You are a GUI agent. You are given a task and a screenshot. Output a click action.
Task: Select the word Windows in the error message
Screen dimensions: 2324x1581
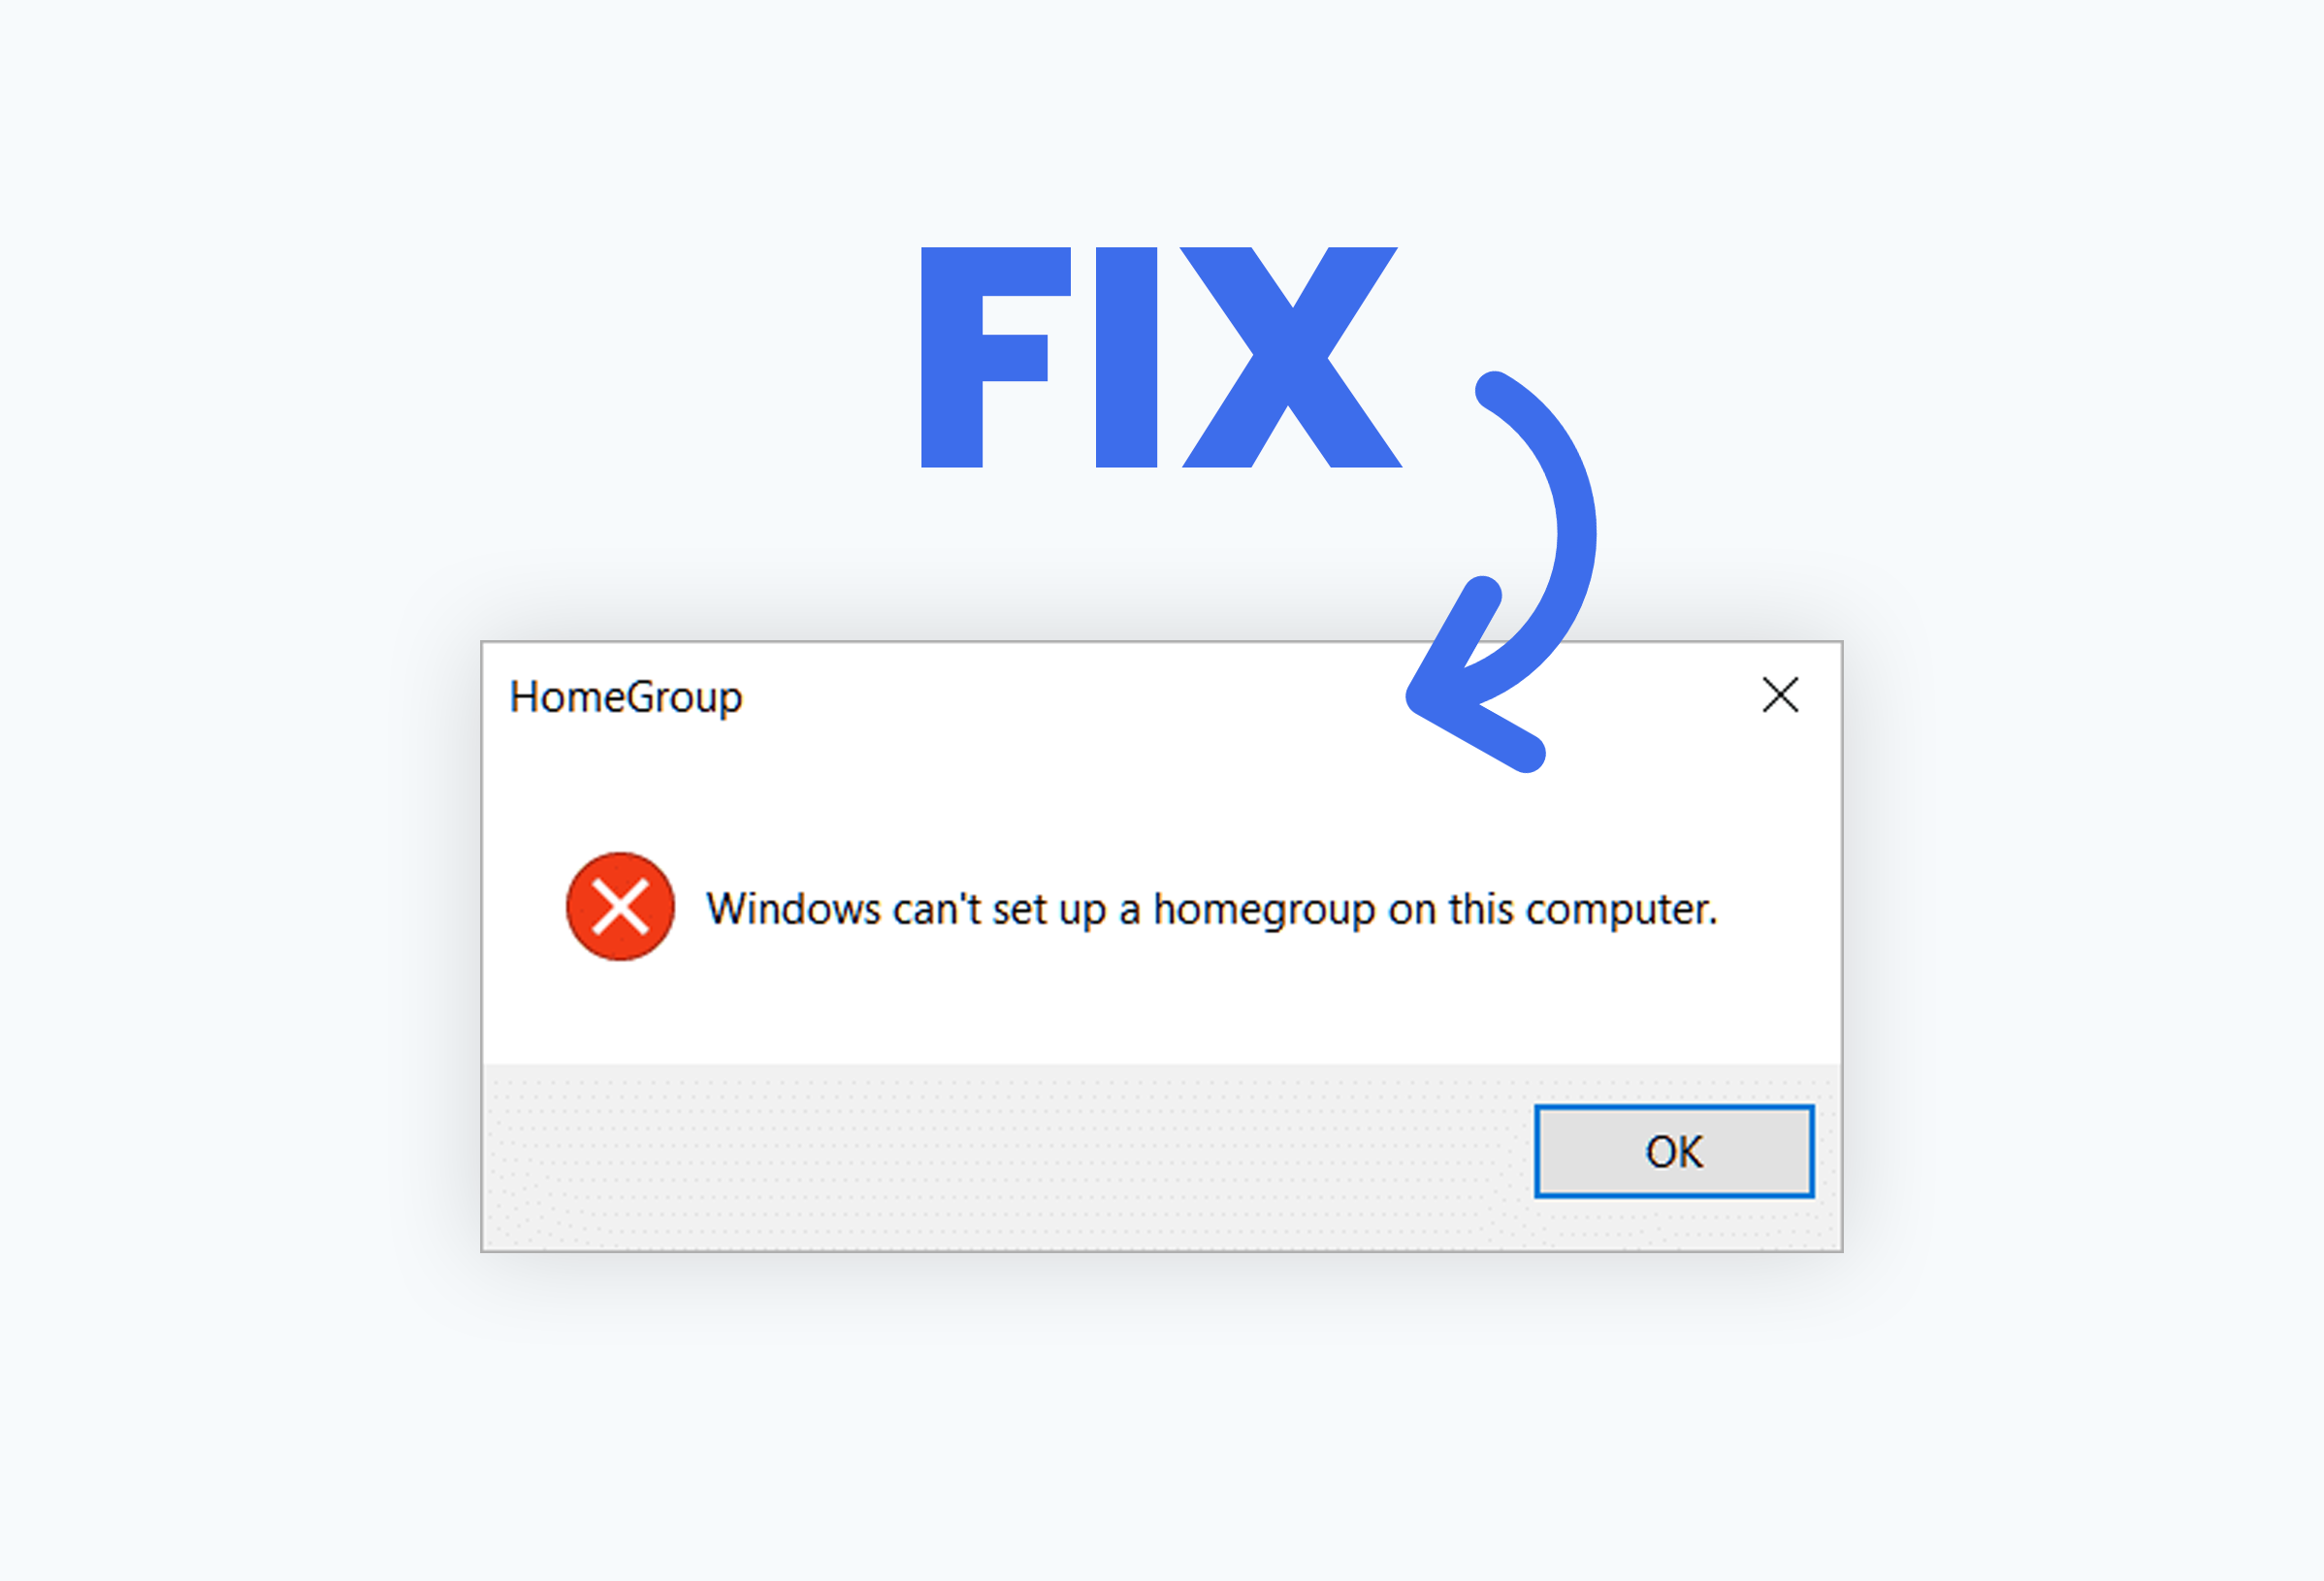(794, 909)
